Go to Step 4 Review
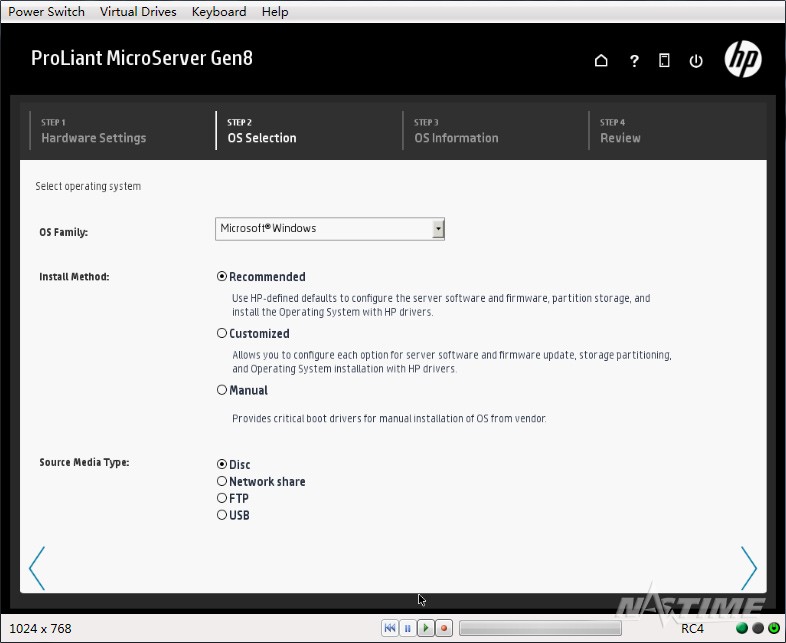786x643 pixels. (x=620, y=131)
